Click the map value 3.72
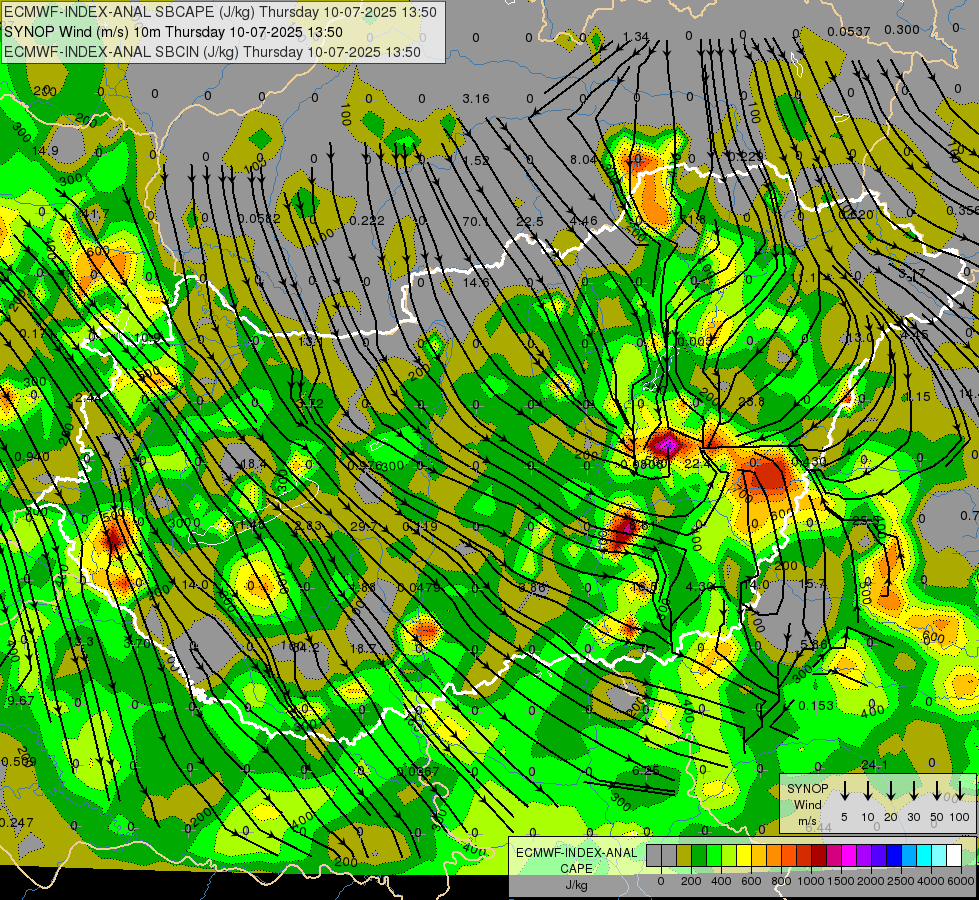This screenshot has width=979, height=900. coord(310,403)
